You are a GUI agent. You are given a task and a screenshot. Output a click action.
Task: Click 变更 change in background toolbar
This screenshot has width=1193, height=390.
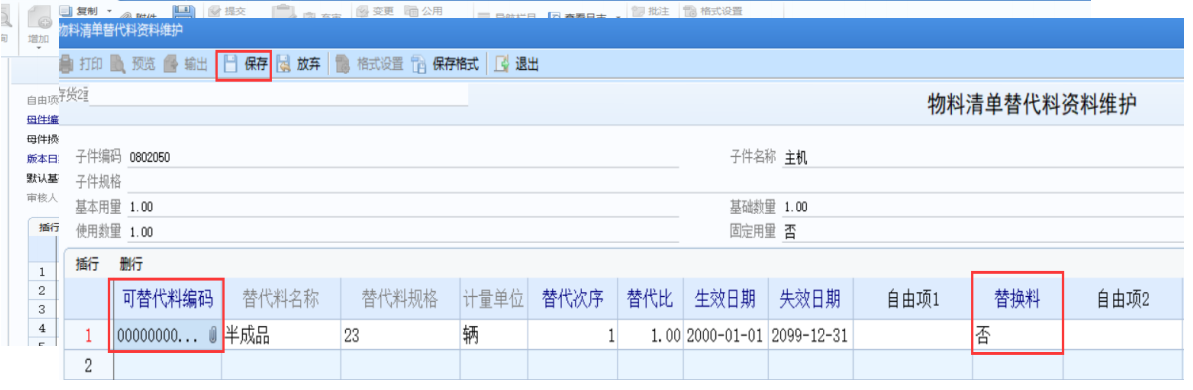(376, 11)
